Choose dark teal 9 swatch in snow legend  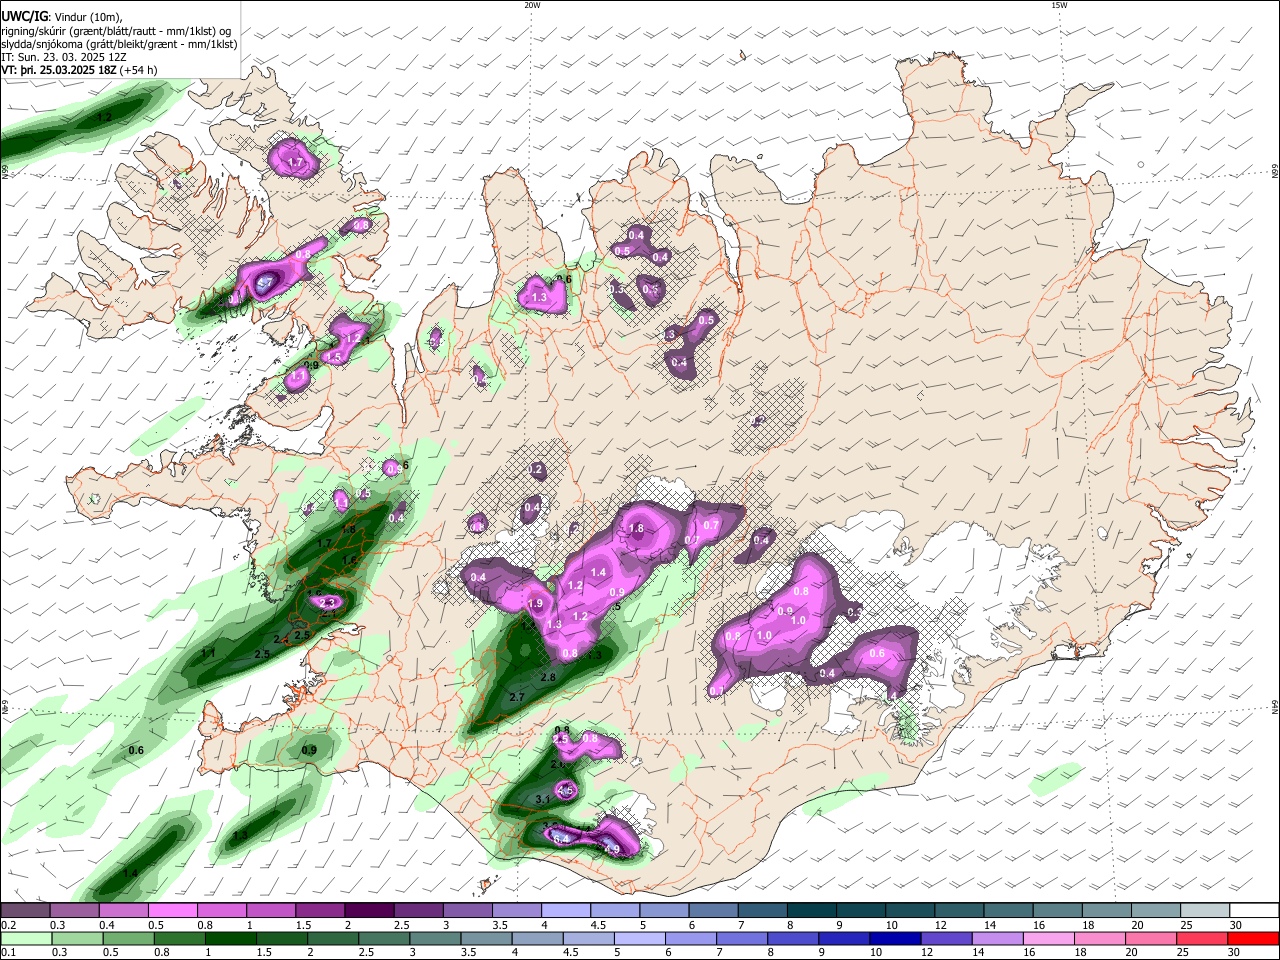(x=859, y=910)
